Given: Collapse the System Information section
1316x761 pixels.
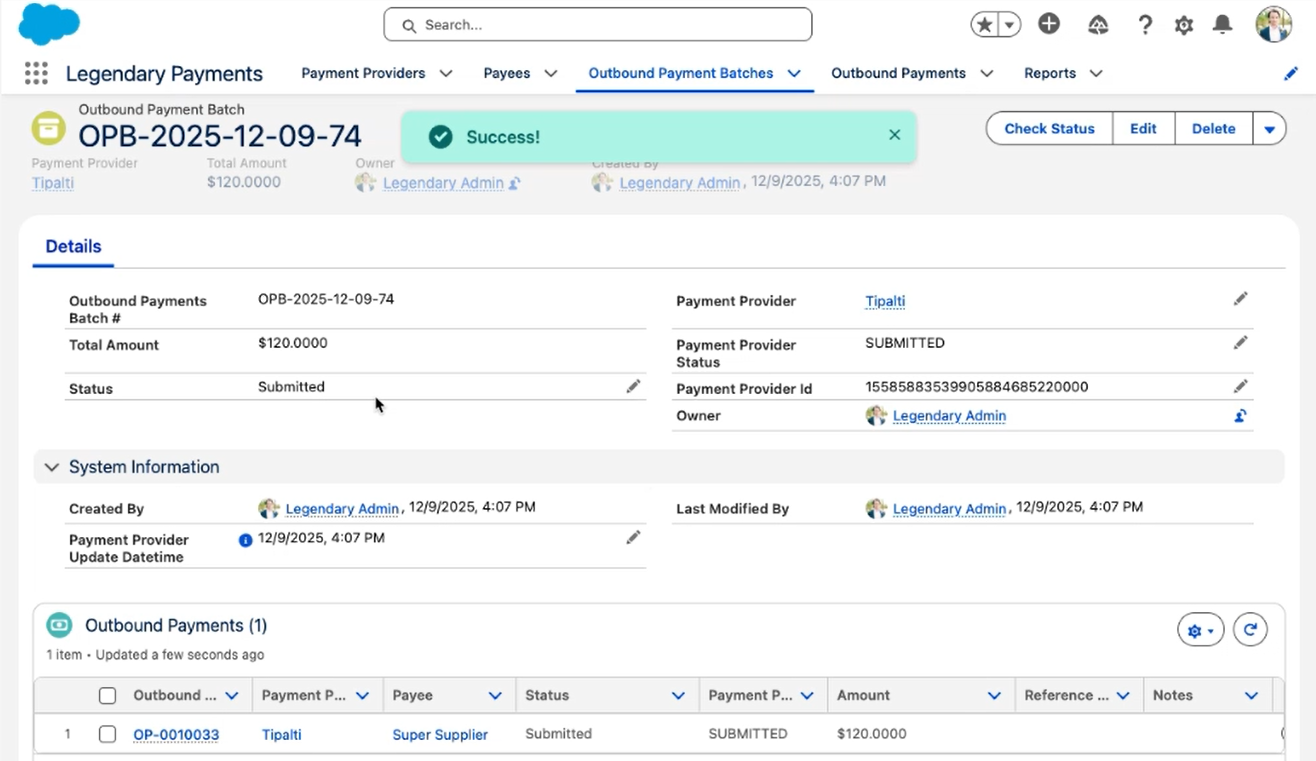Looking at the screenshot, I should pyautogui.click(x=52, y=467).
